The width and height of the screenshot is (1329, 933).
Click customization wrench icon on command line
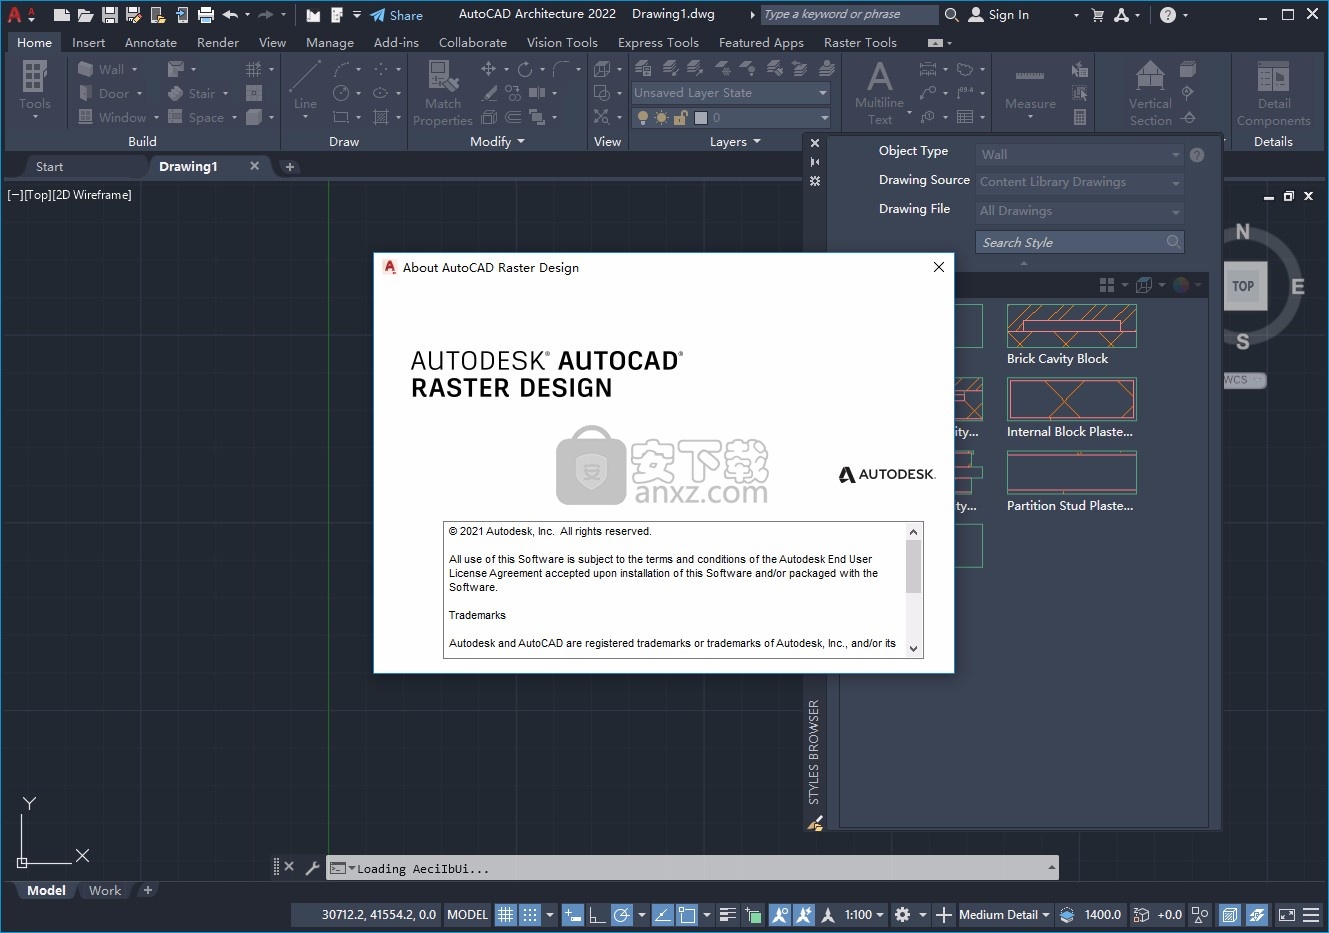(312, 868)
